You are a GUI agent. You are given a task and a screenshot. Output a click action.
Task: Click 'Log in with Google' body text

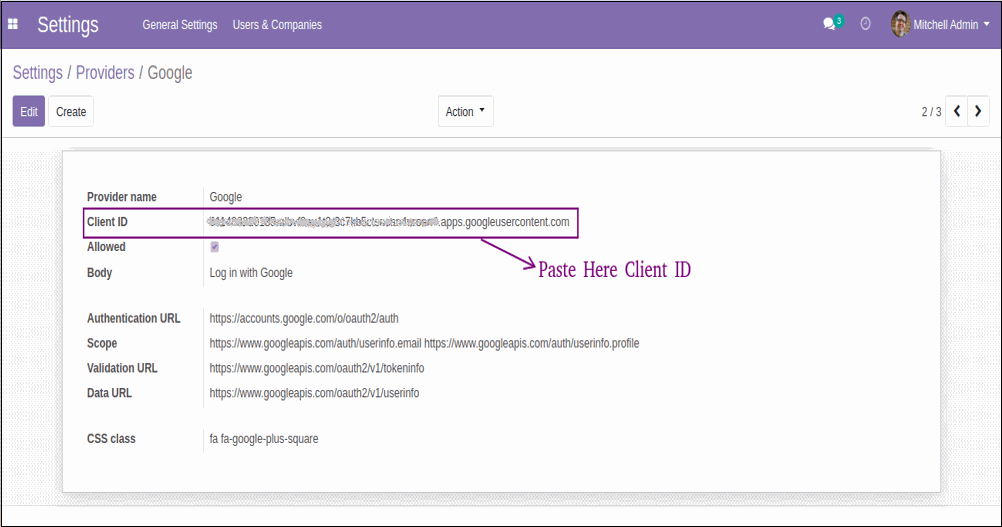pos(251,273)
